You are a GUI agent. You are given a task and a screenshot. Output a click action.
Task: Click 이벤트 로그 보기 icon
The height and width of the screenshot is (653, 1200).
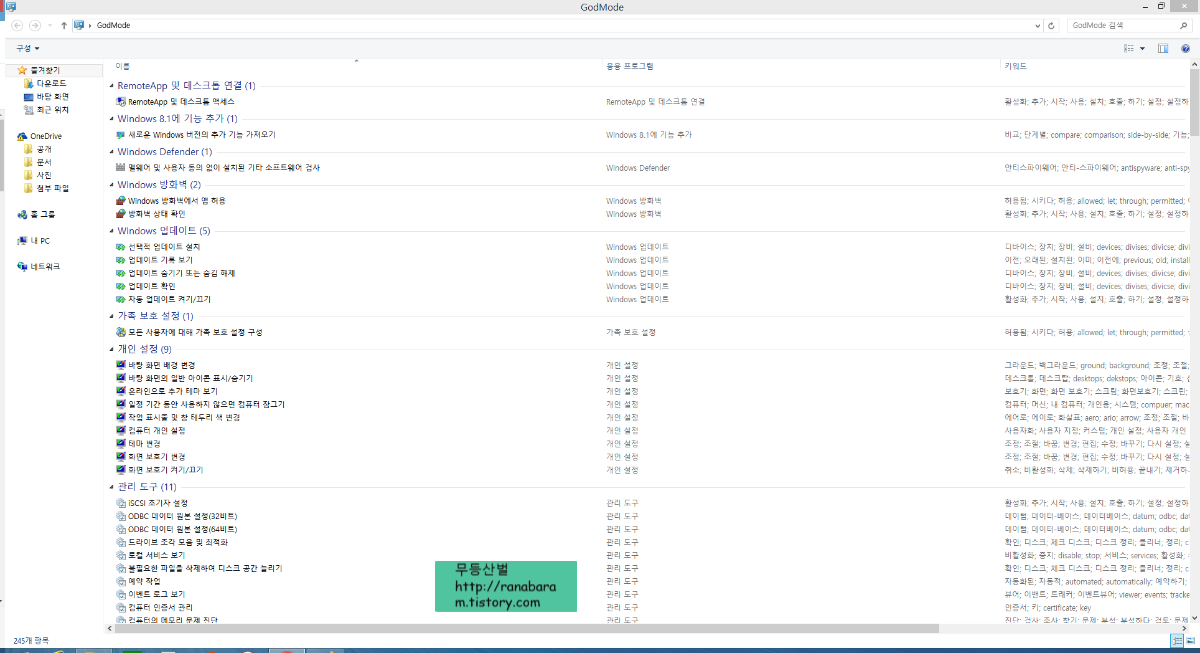[x=121, y=594]
